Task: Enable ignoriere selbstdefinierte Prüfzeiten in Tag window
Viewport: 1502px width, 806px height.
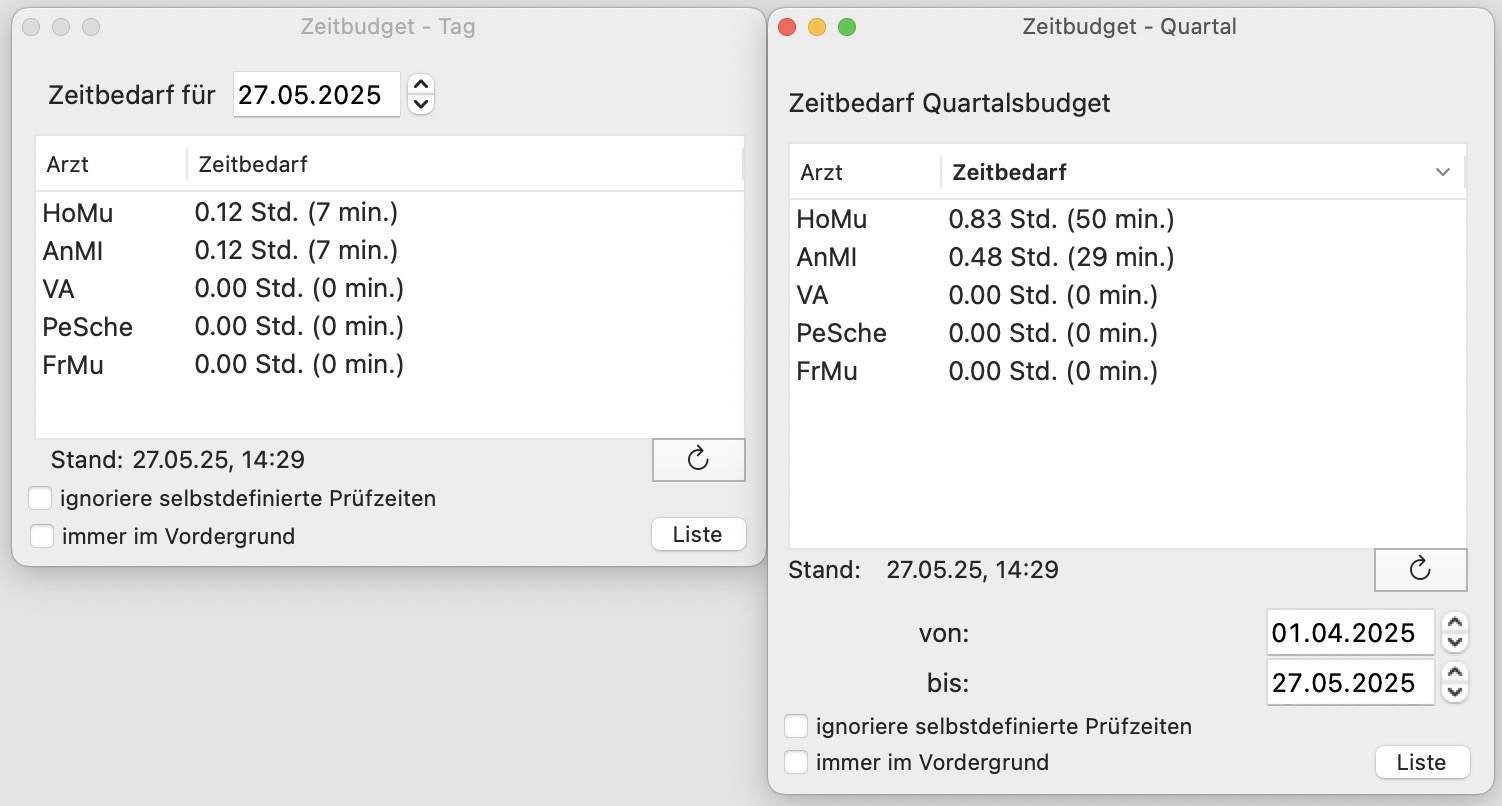Action: tap(41, 498)
